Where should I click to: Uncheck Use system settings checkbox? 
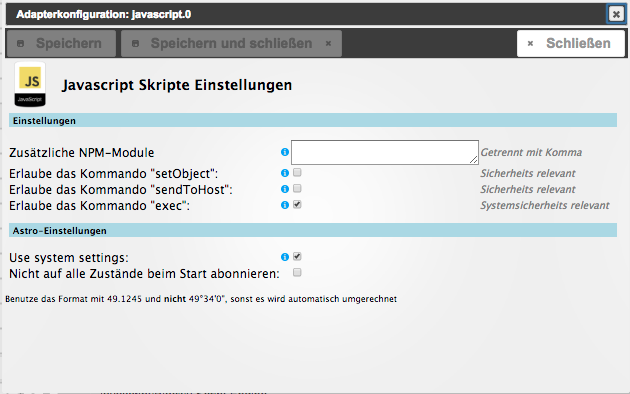297,257
